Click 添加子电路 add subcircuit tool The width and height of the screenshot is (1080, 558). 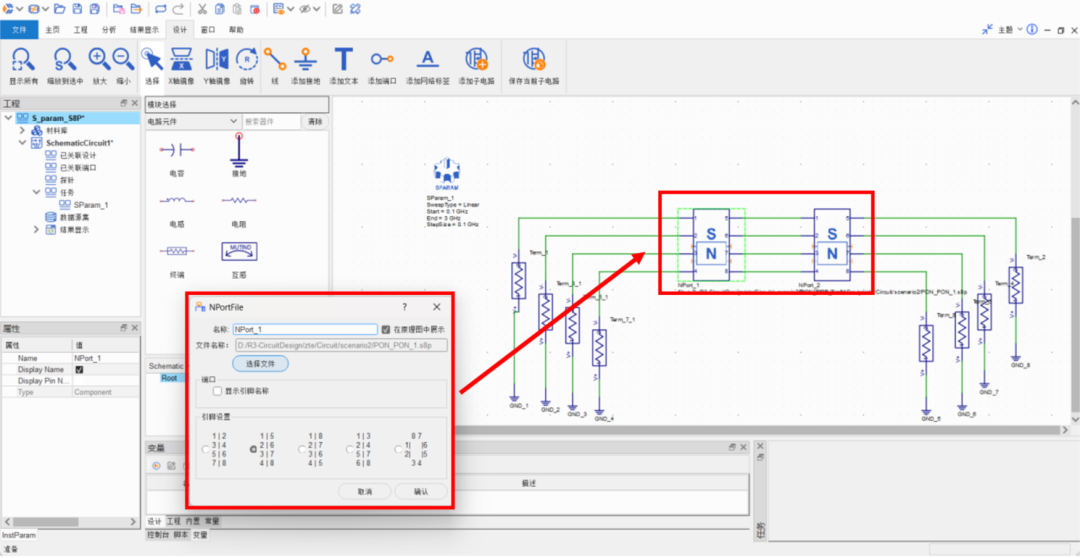pos(476,66)
